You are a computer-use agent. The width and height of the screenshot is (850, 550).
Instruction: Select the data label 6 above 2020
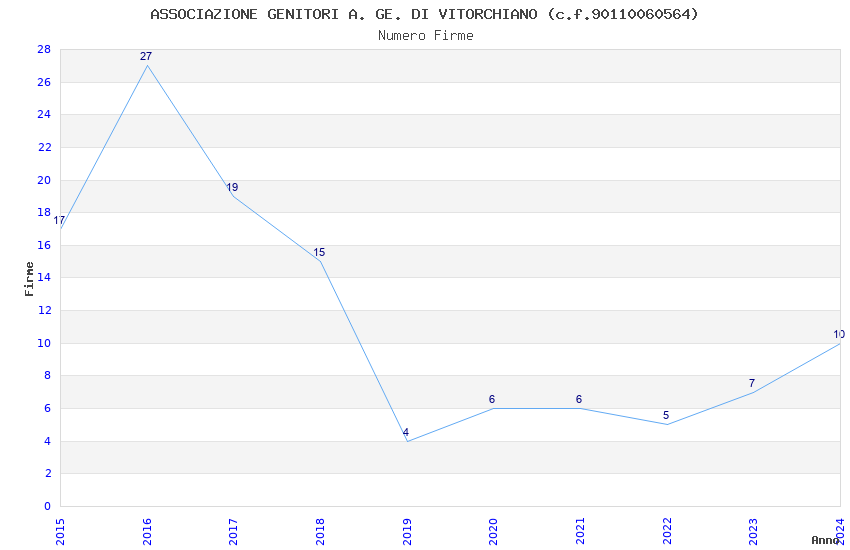click(492, 399)
